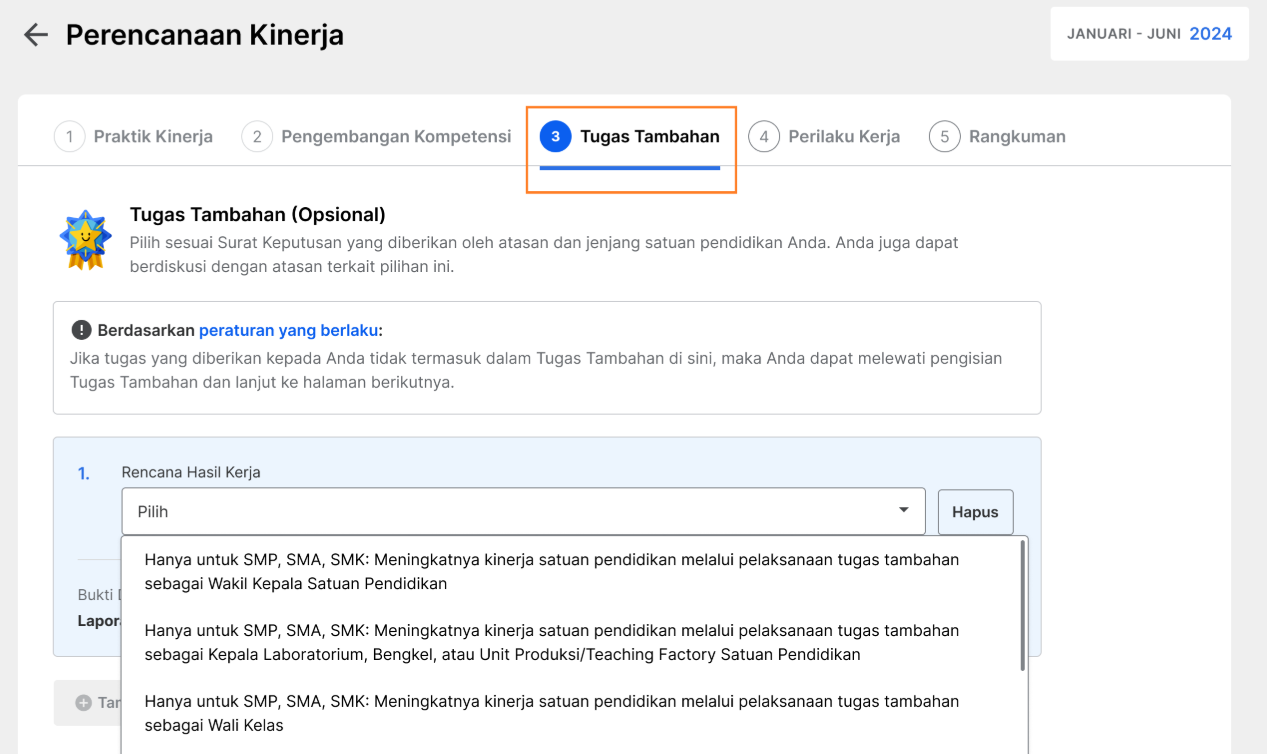Click the 'Rencana Hasil Kerja' field label
Screen dimensions: 1267x754
[x=191, y=472]
